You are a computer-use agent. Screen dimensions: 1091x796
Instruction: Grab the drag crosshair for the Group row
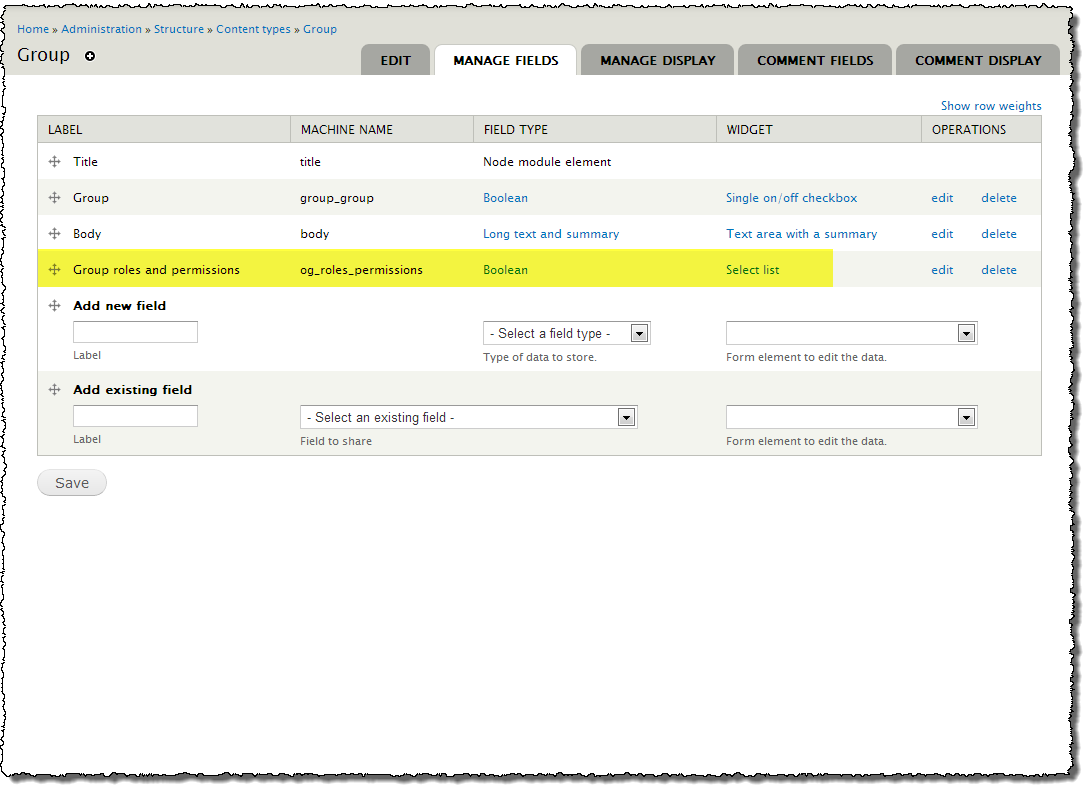(x=55, y=197)
